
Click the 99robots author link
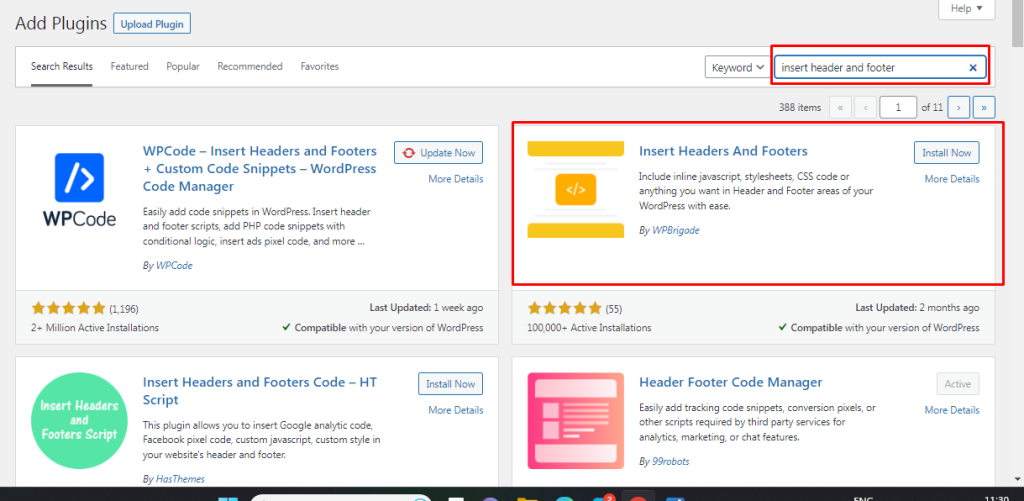(x=671, y=462)
